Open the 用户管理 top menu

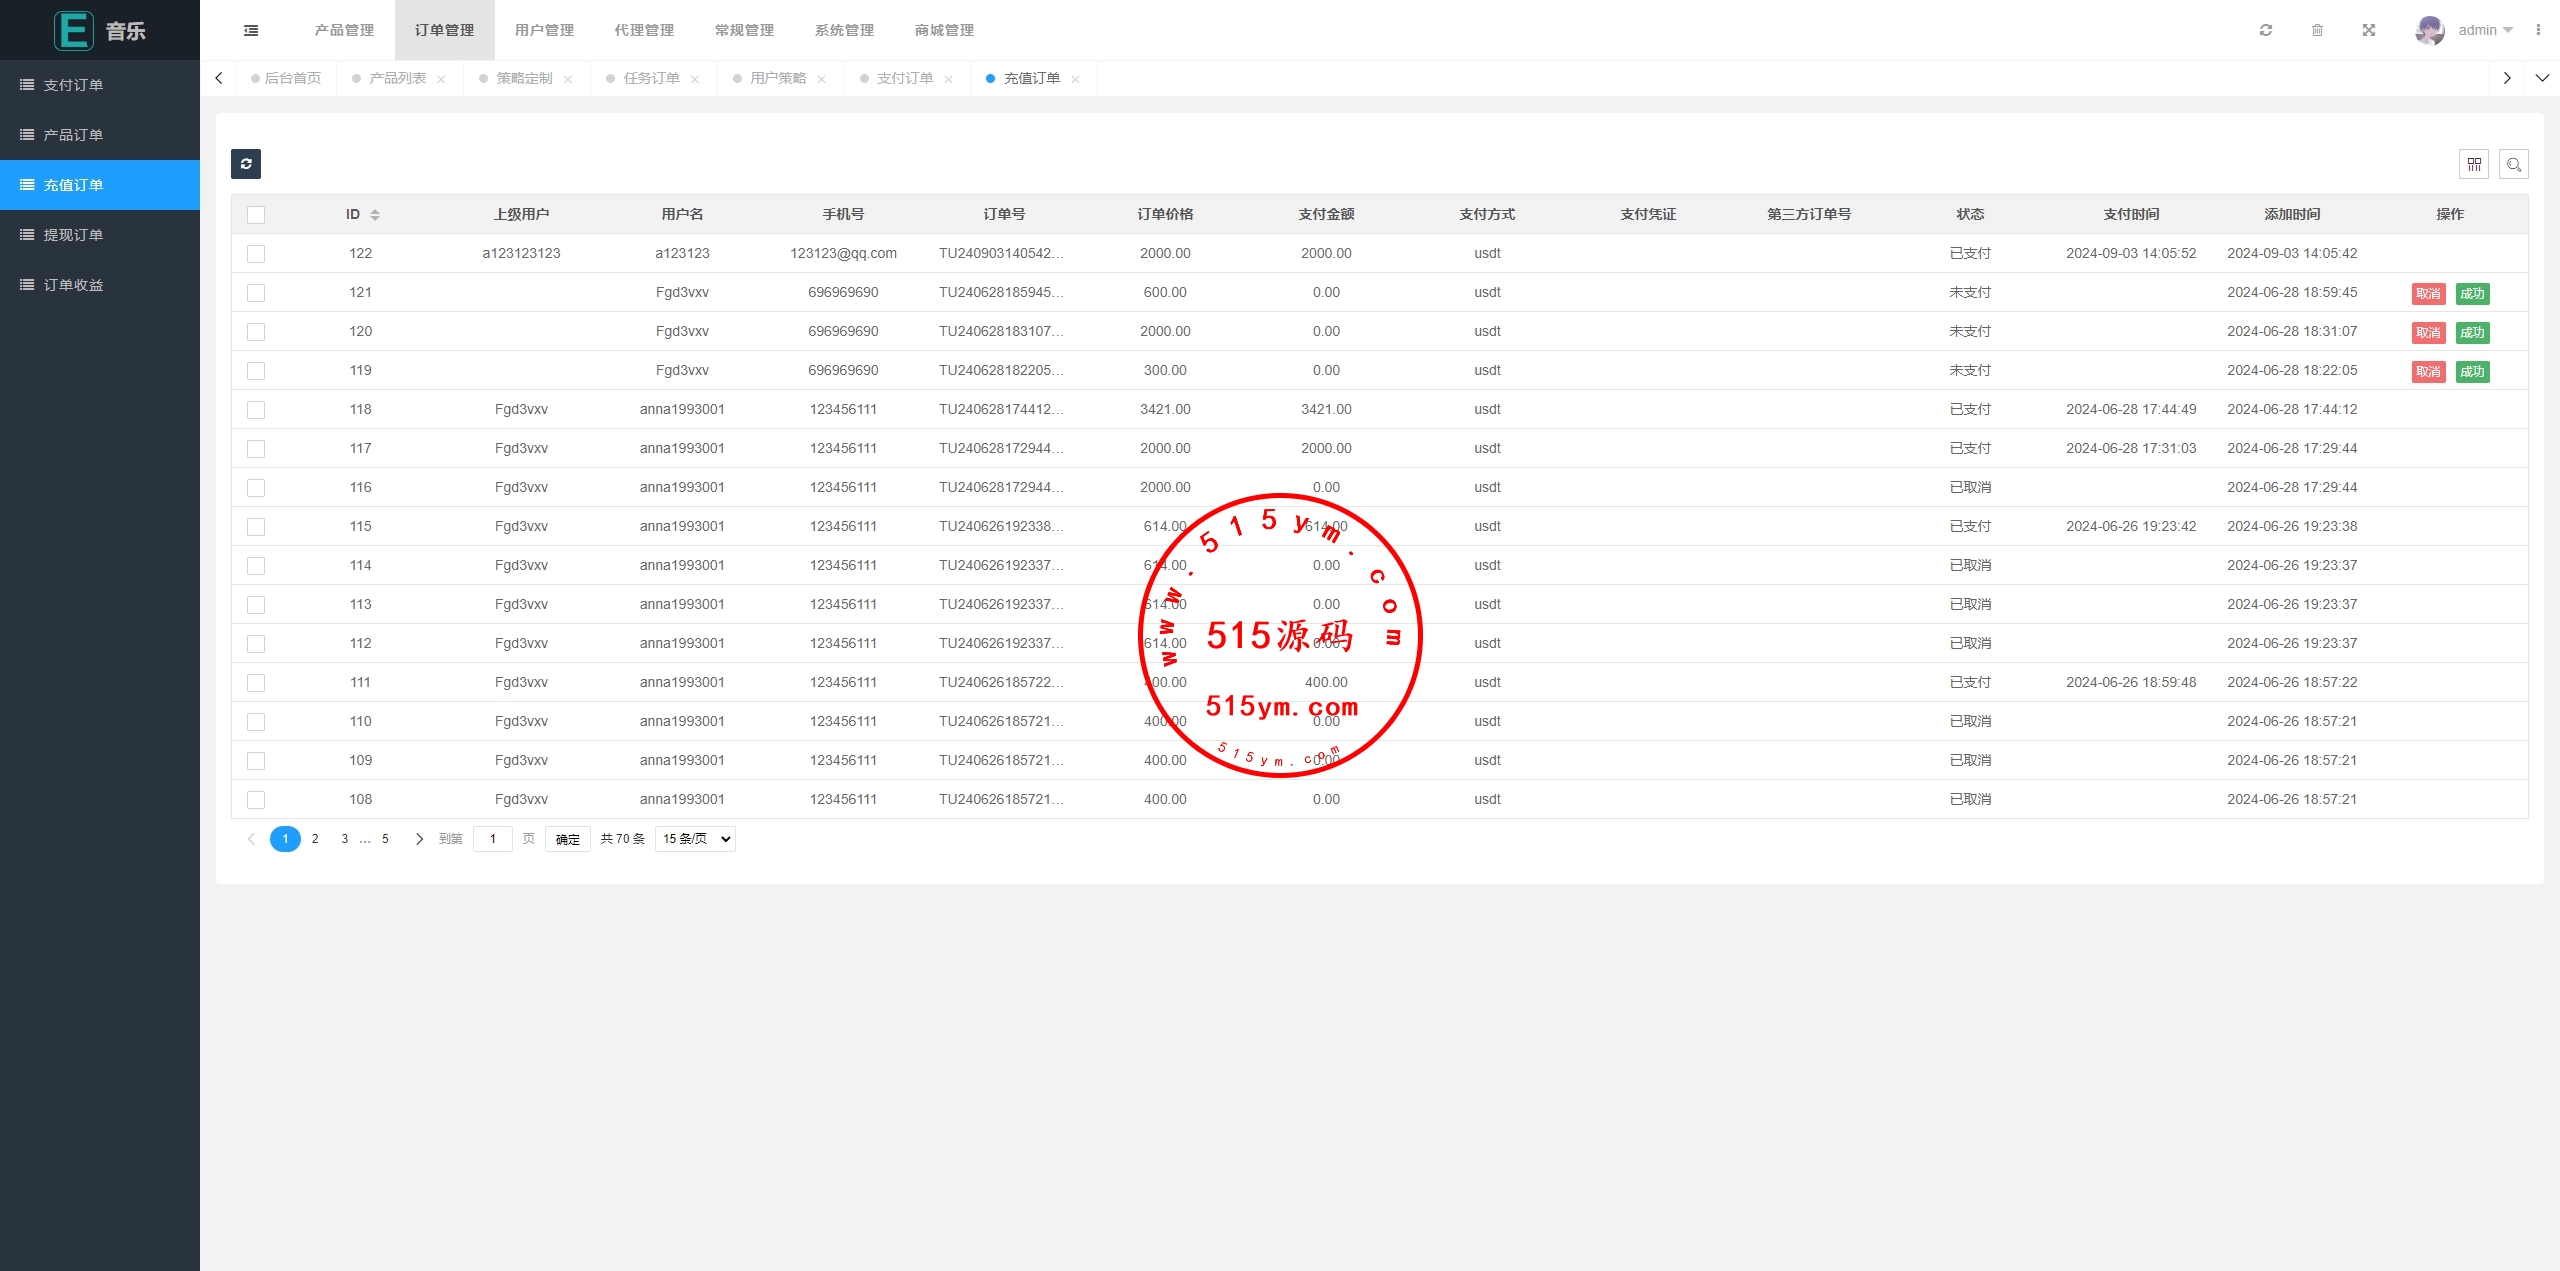(544, 30)
